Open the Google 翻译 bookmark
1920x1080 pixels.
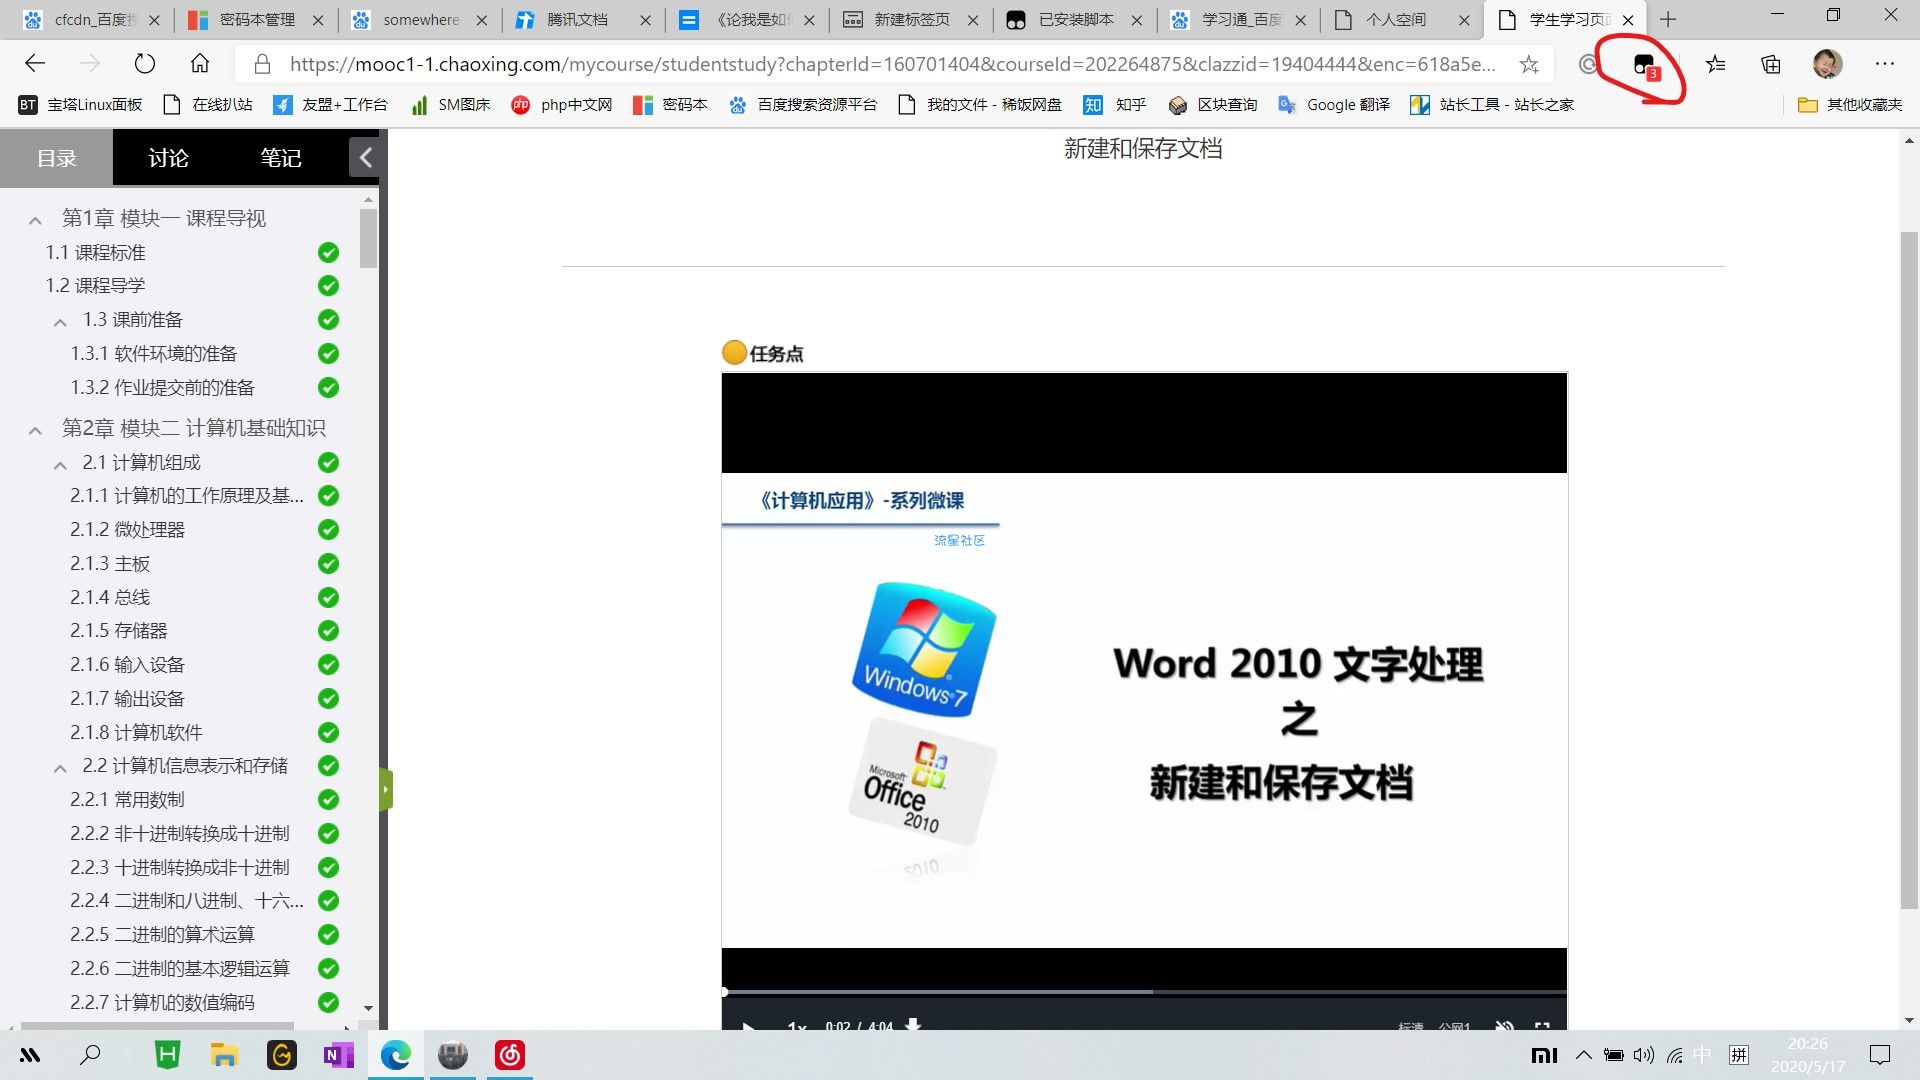point(1334,105)
